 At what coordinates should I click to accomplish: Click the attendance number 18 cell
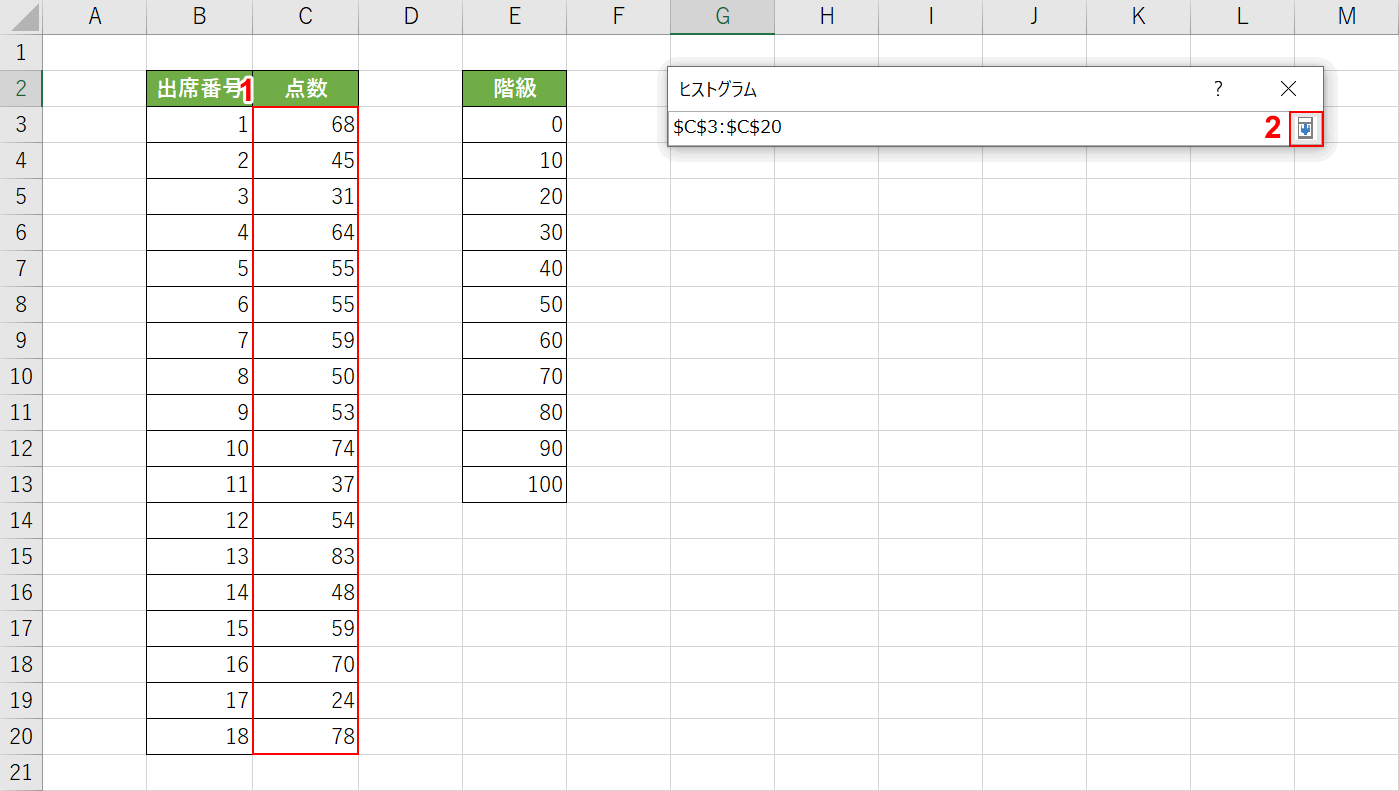[199, 737]
